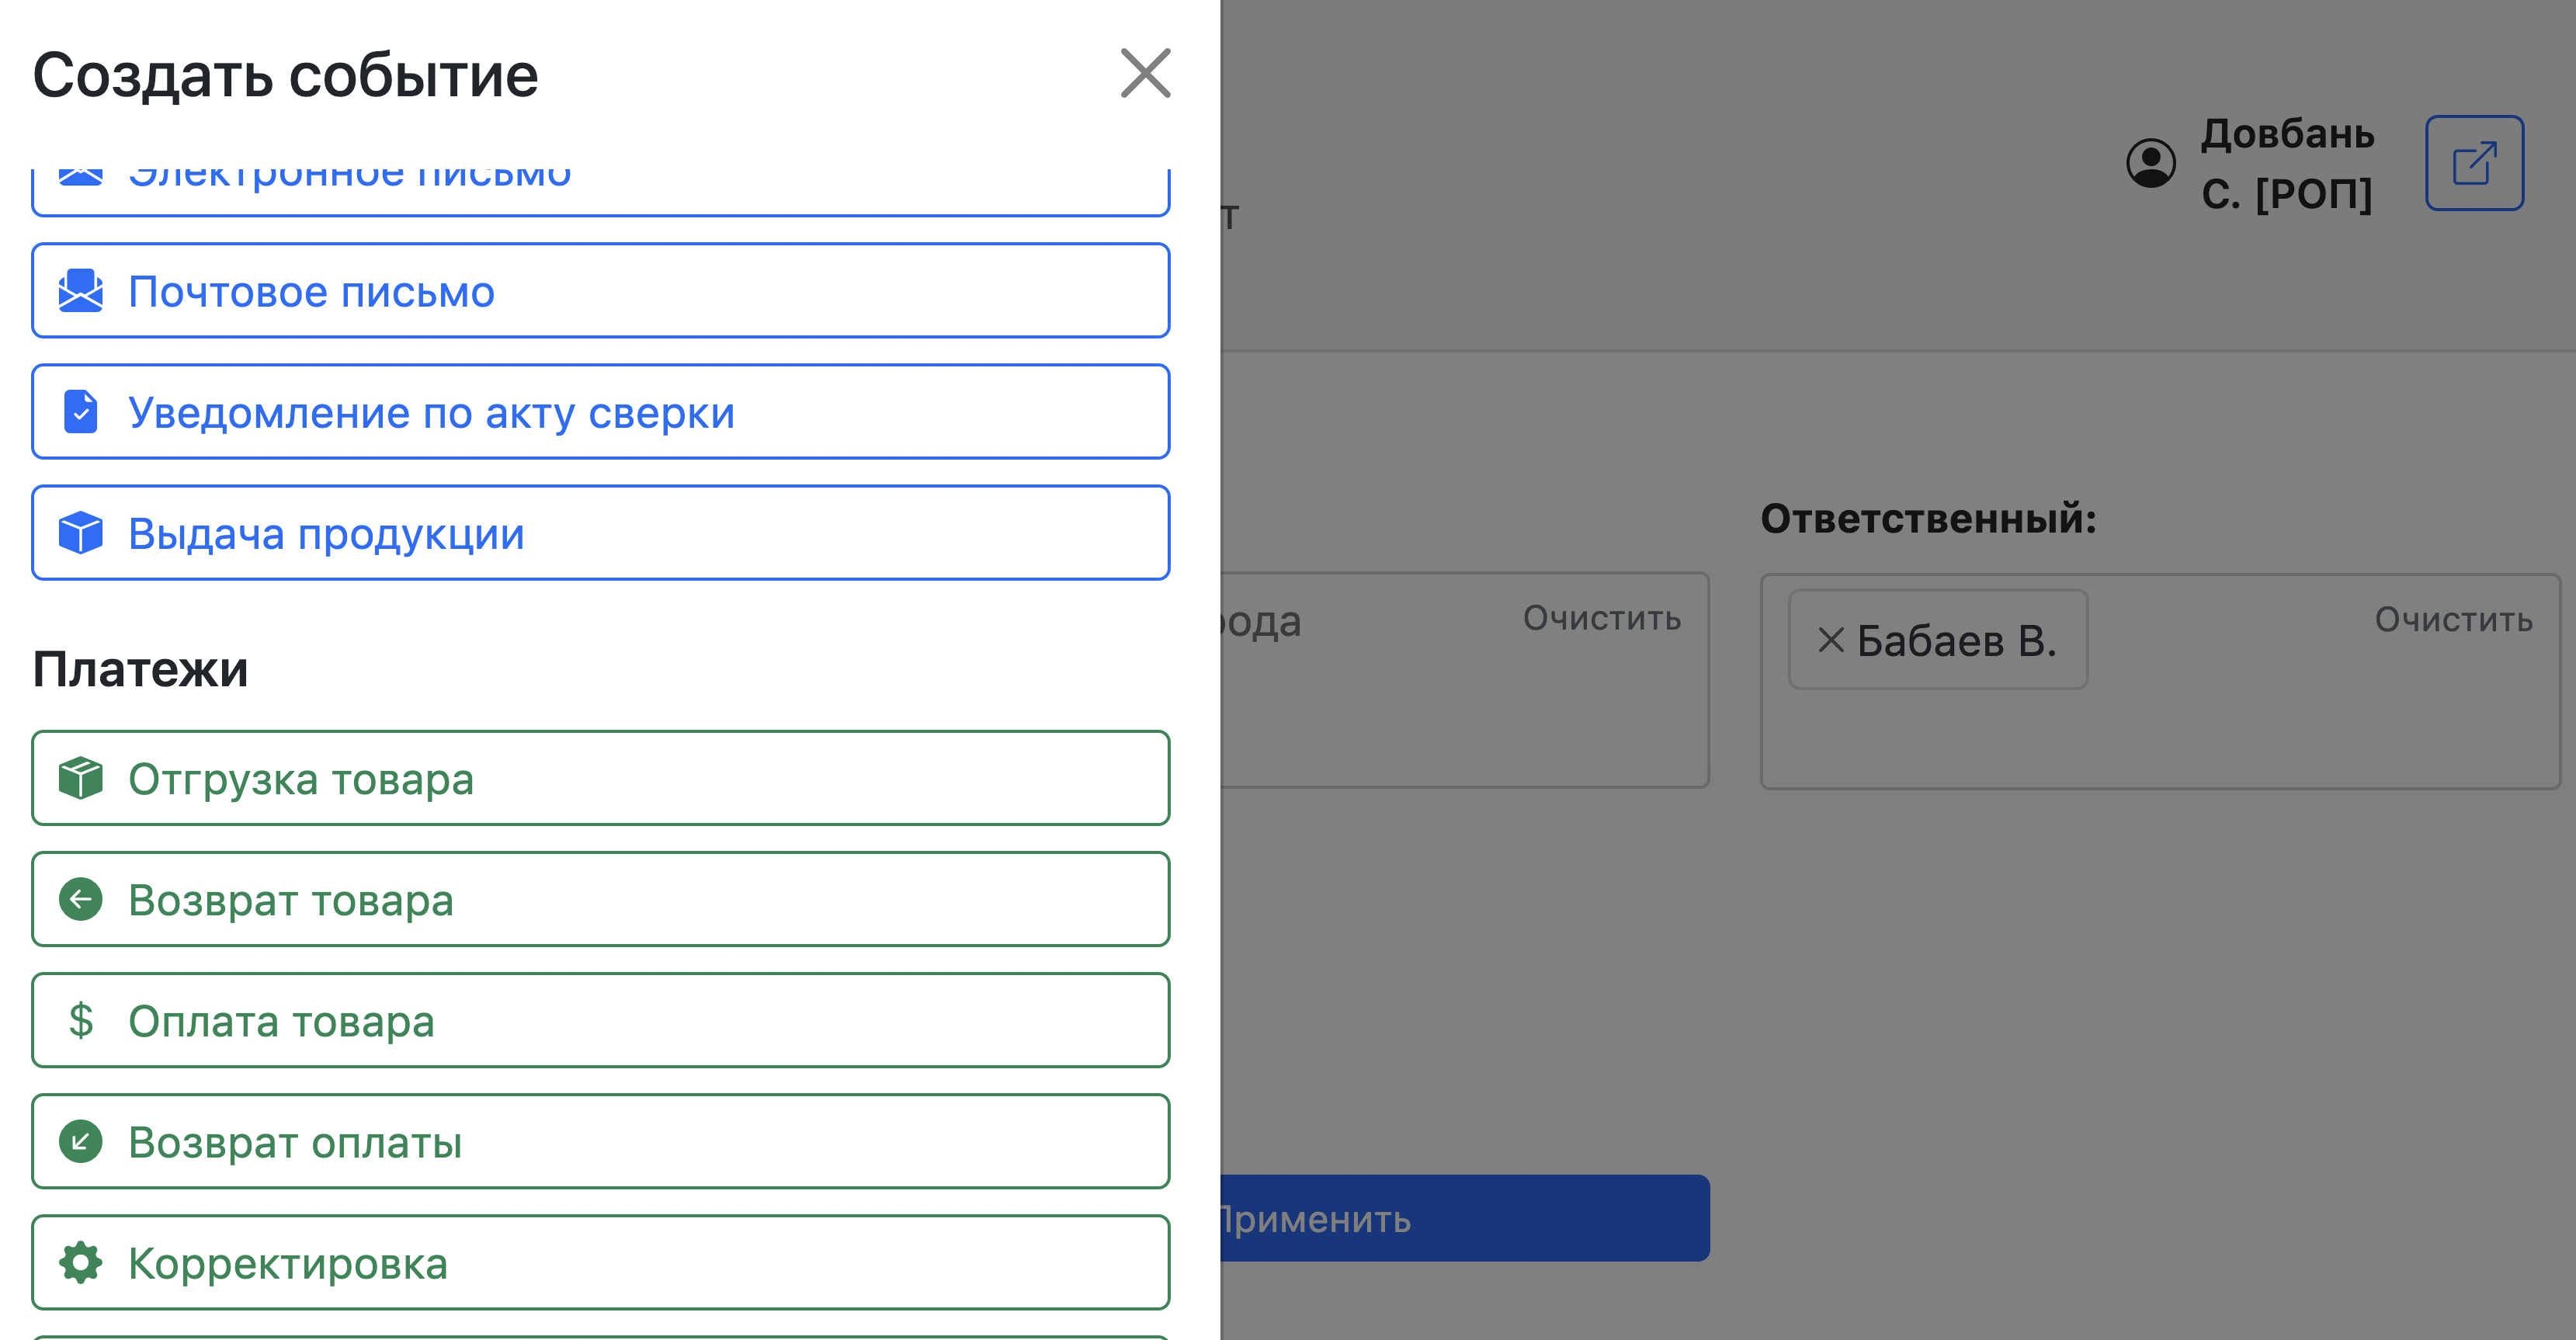The height and width of the screenshot is (1340, 2576).
Task: Clear the Ответственный field via Очистить
Action: (2453, 620)
